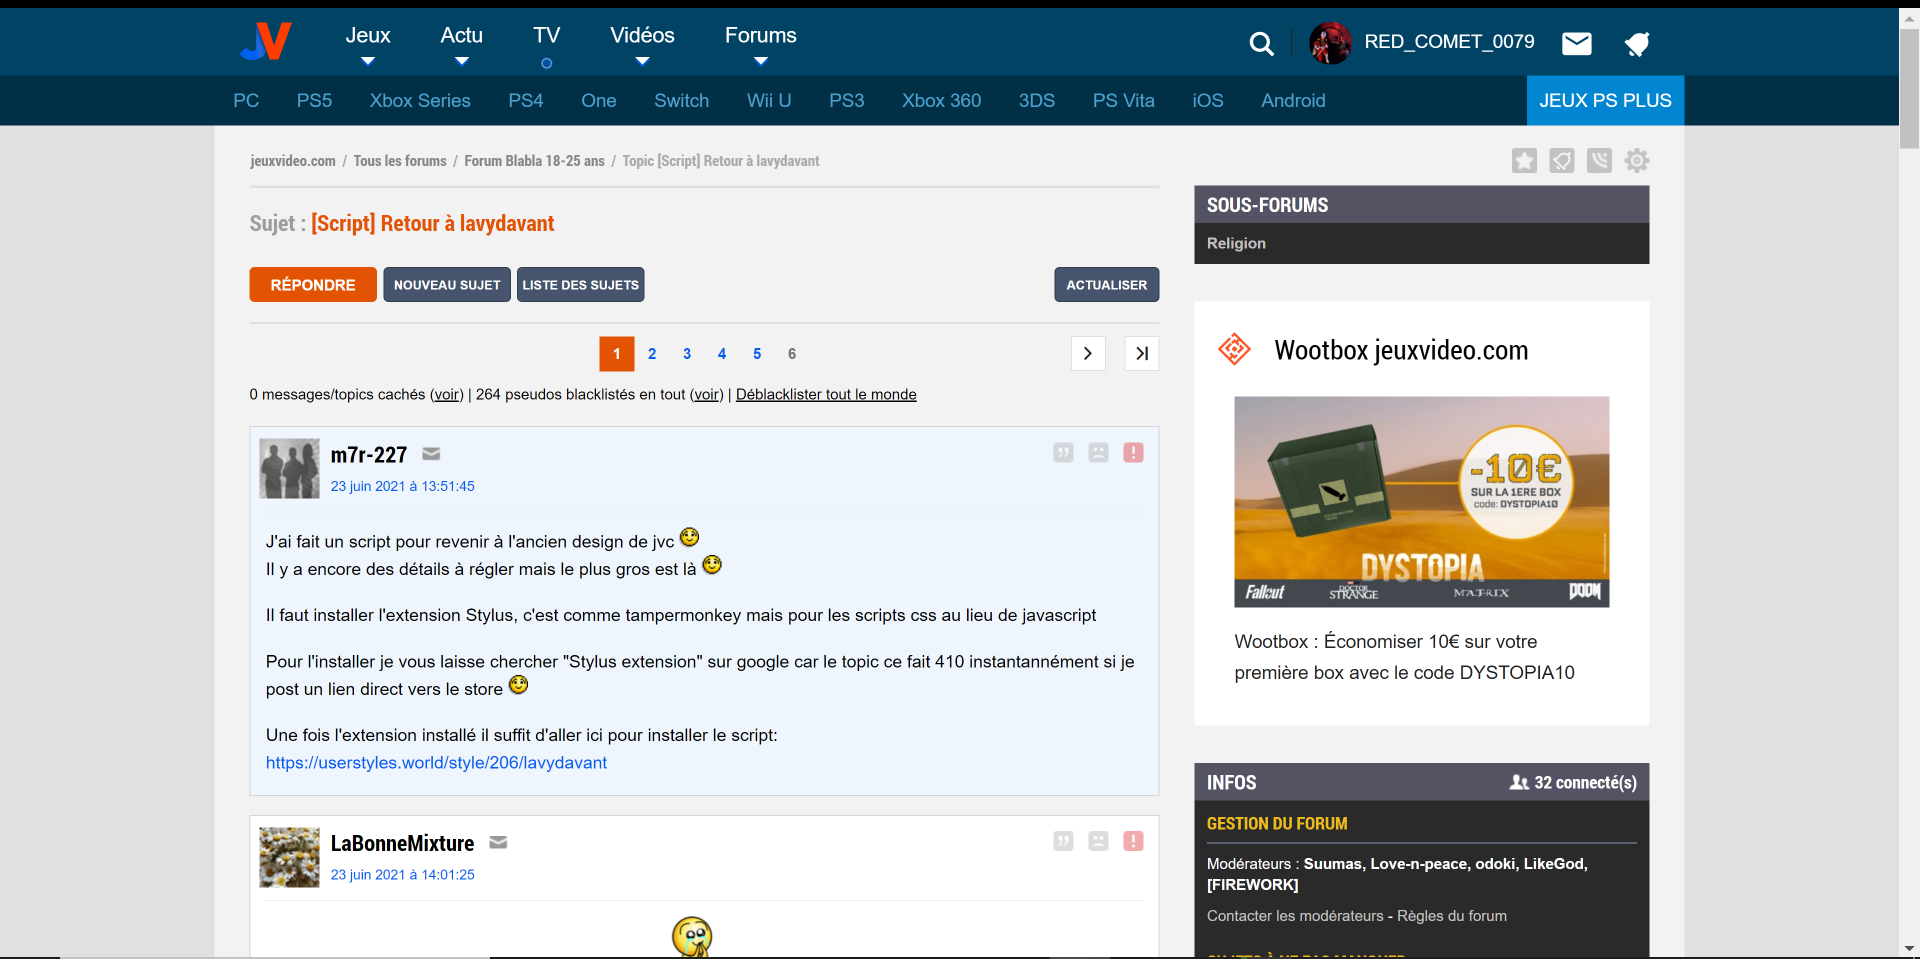Click the page scrollbar thumb

coord(1909,88)
